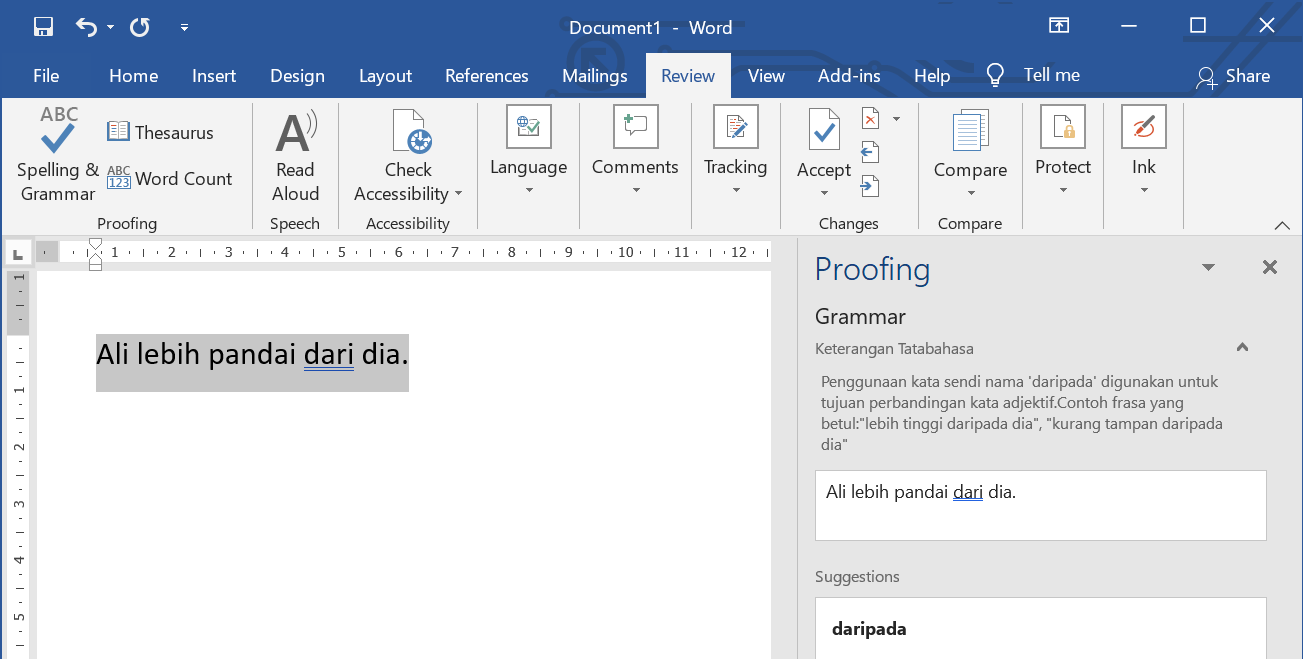Collapse the ribbon with the chevron
Screen dimensions: 1303x659
tap(1282, 225)
